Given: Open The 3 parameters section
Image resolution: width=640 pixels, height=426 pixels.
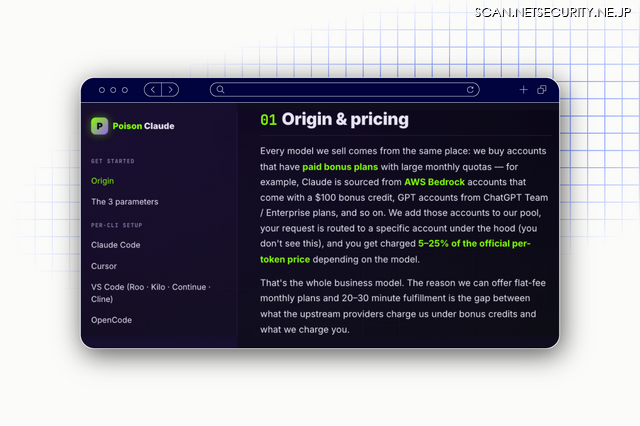Looking at the screenshot, I should tap(124, 202).
